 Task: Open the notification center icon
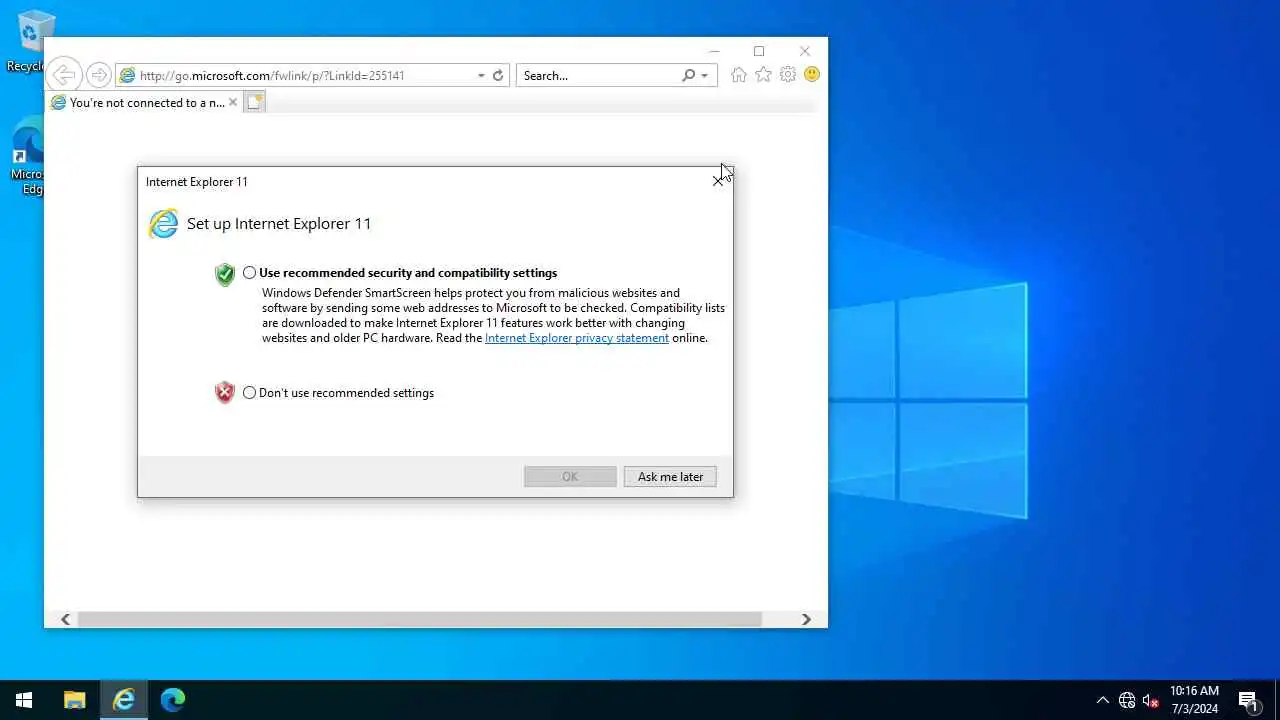pyautogui.click(x=1248, y=700)
